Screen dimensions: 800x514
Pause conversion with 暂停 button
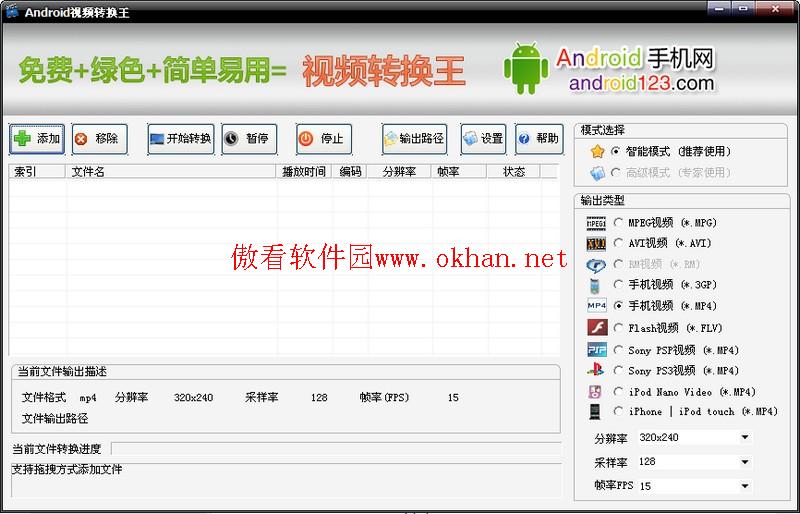click(x=249, y=139)
